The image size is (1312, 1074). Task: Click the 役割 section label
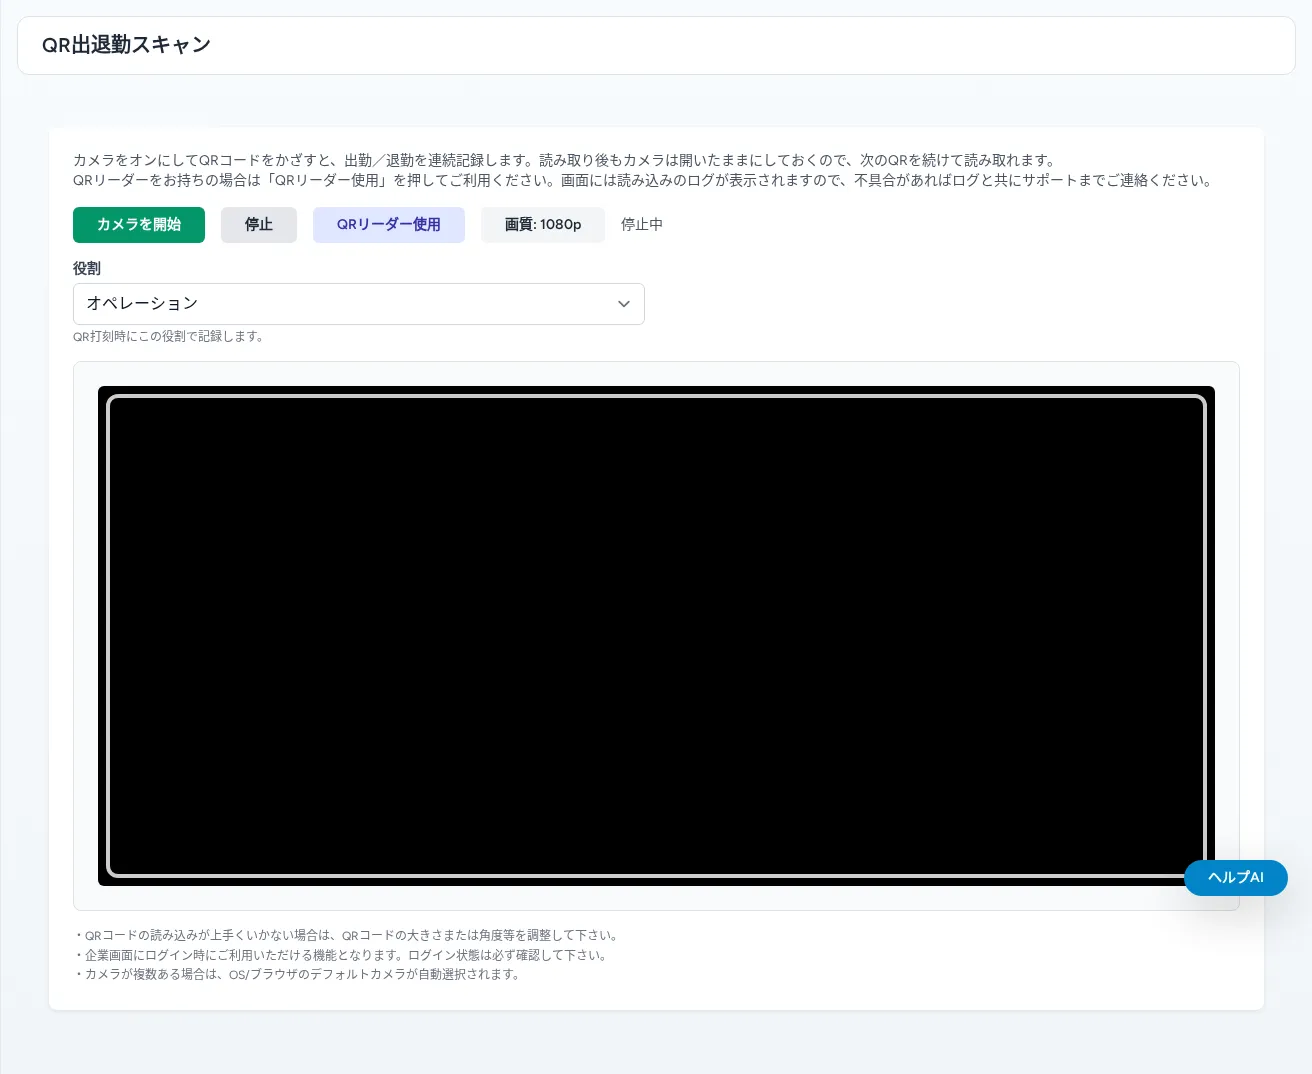pos(87,268)
